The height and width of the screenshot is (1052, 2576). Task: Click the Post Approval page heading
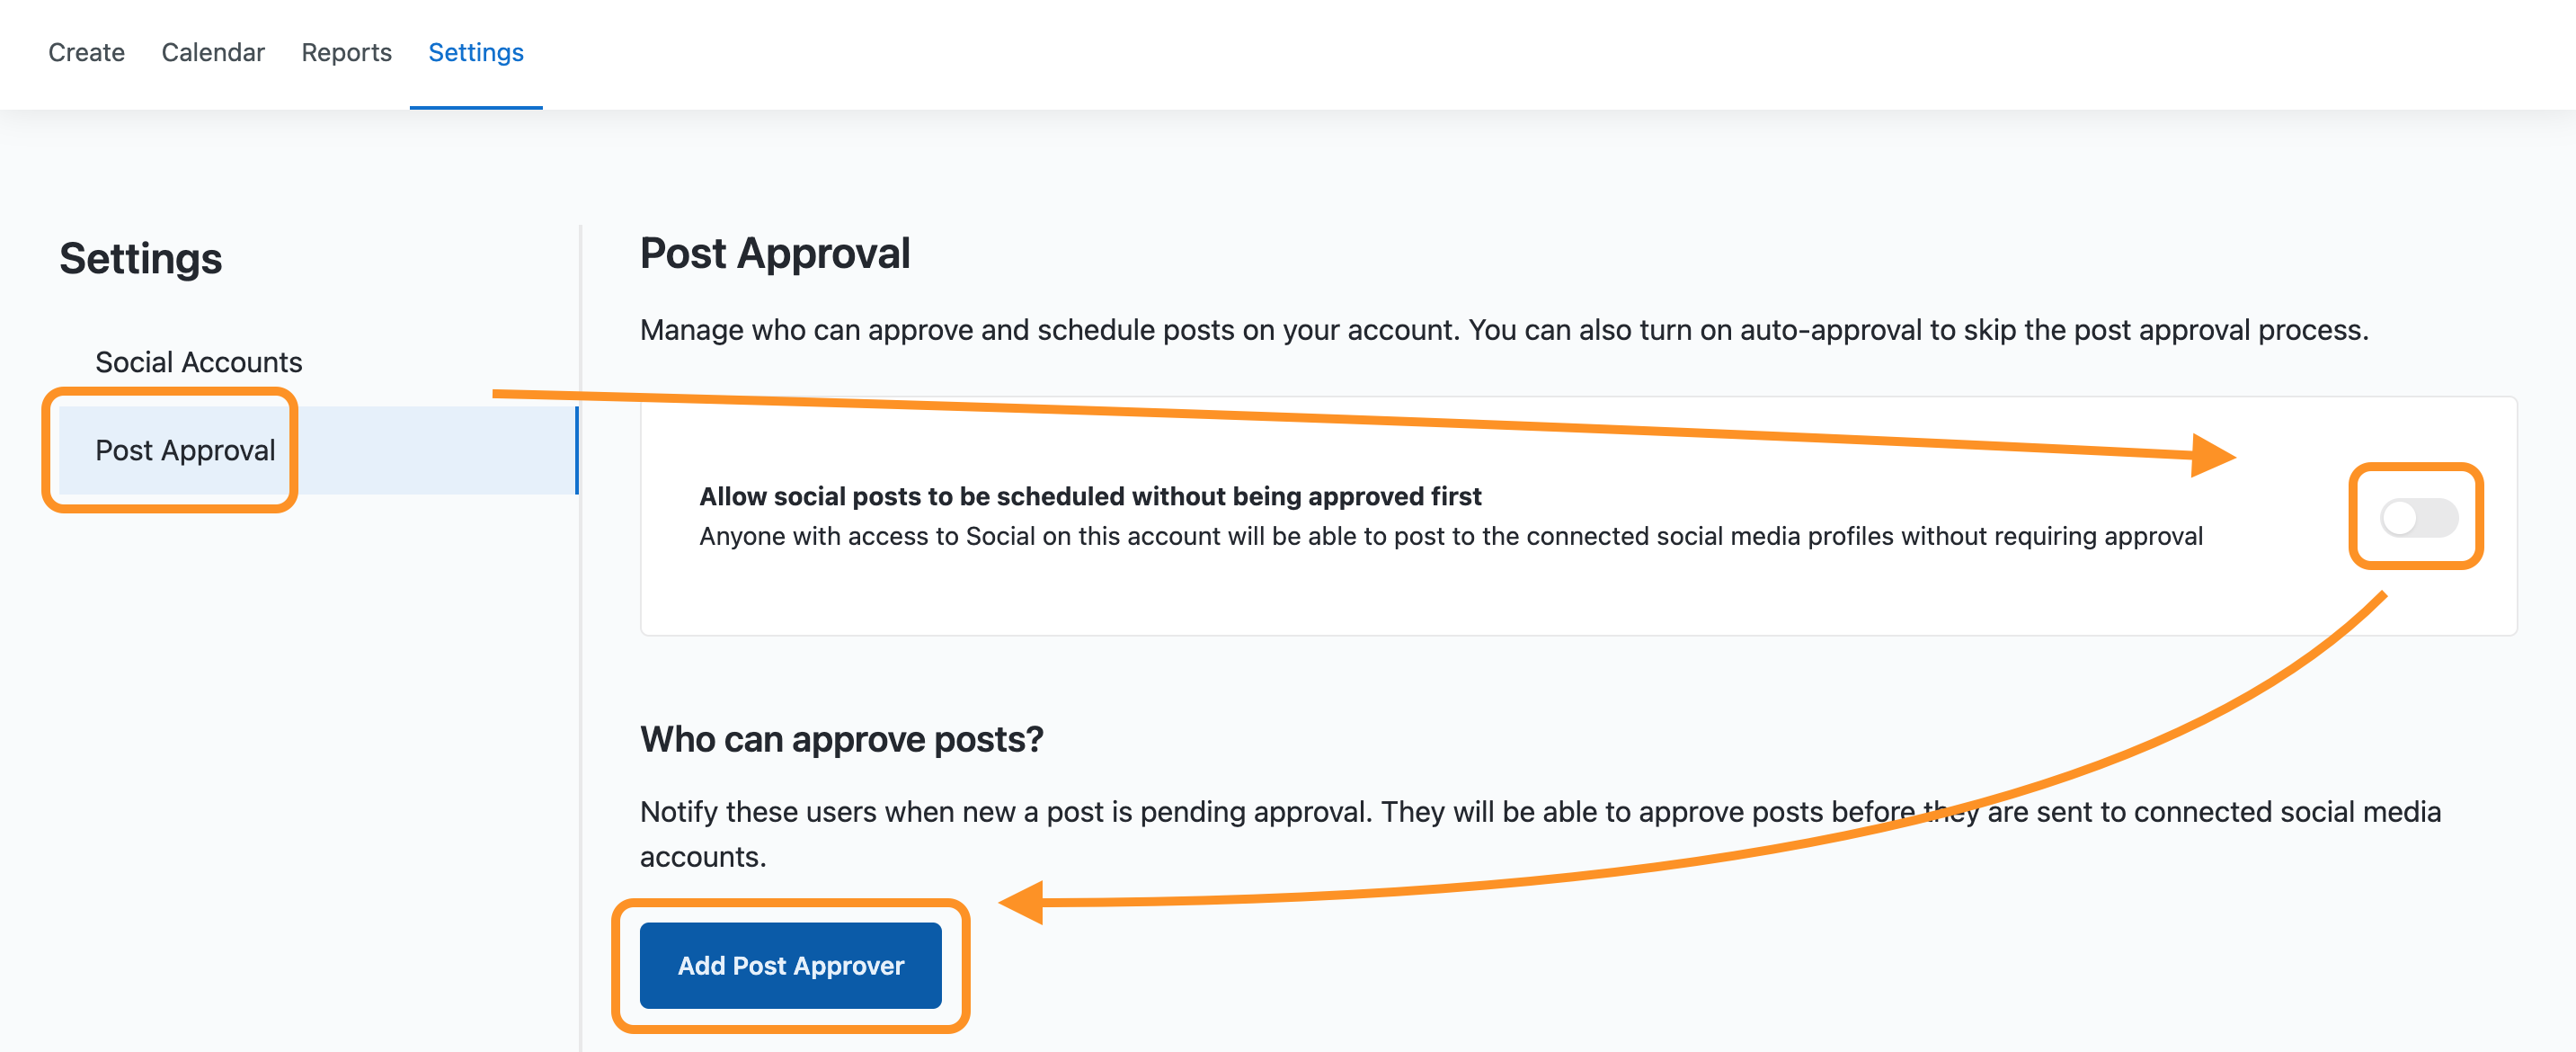tap(775, 253)
